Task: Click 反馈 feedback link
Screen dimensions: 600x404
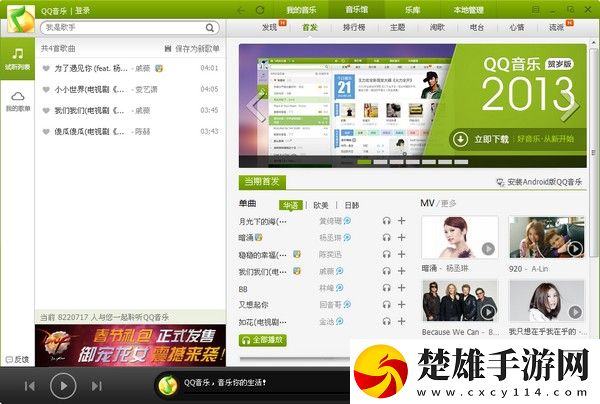Action: pyautogui.click(x=18, y=360)
